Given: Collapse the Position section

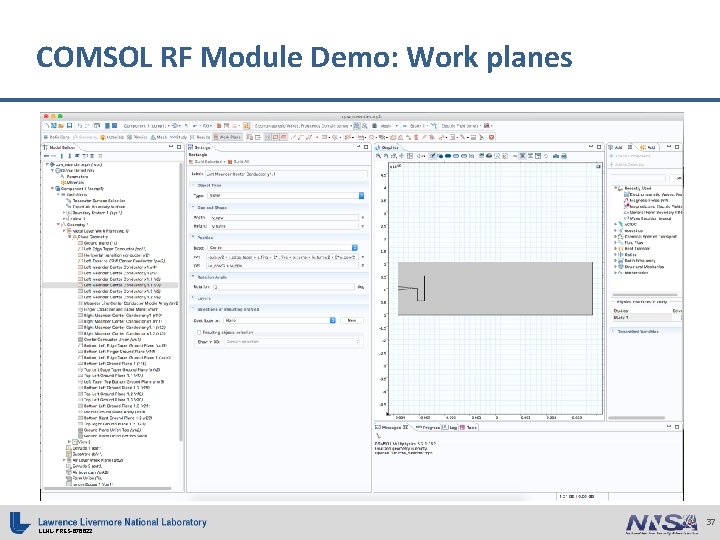Looking at the screenshot, I should 193,237.
